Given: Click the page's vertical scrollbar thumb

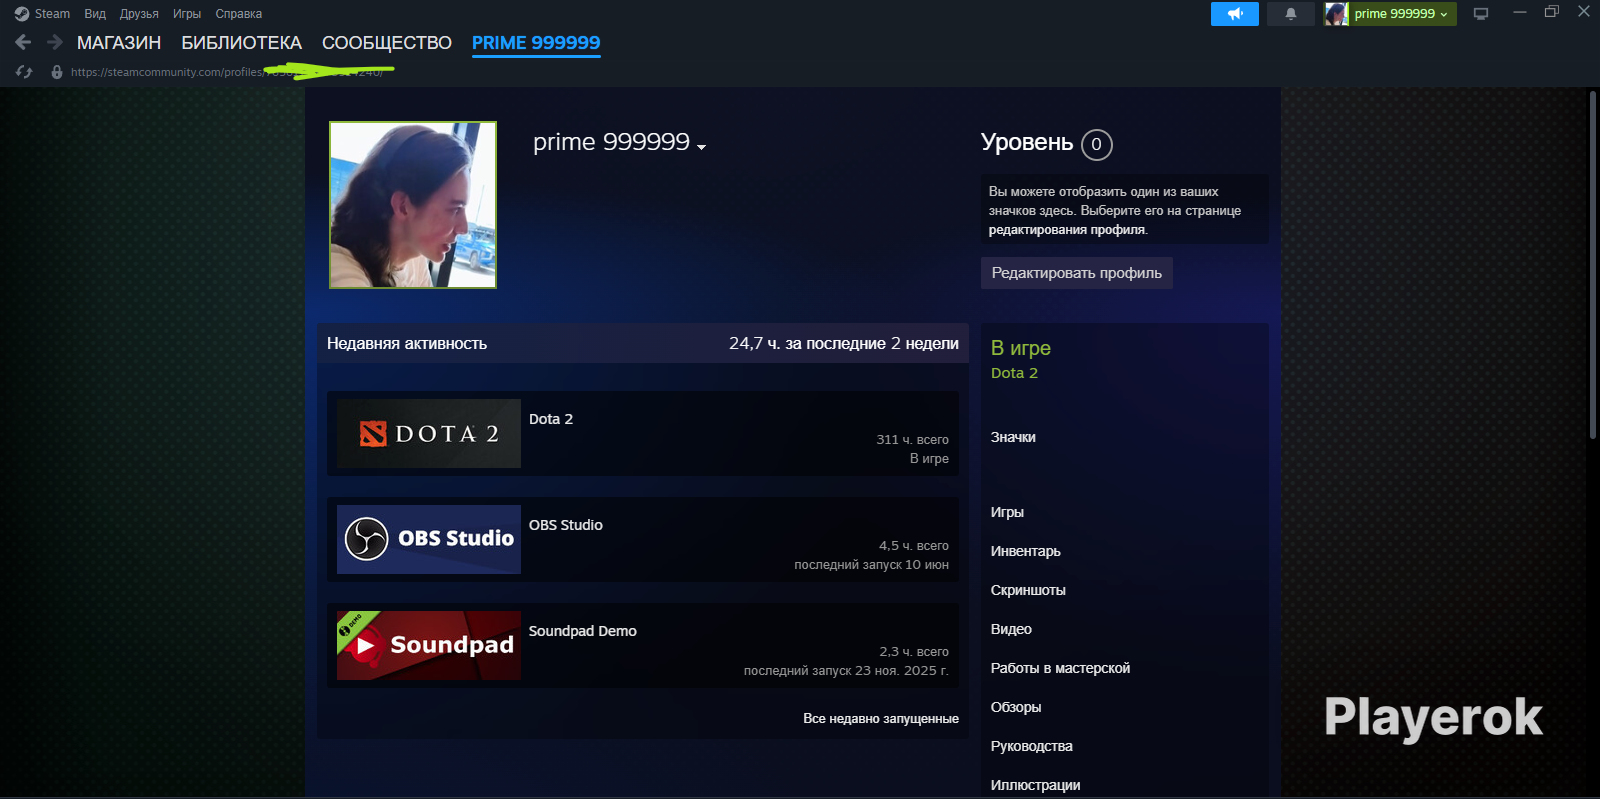Looking at the screenshot, I should click(1593, 265).
